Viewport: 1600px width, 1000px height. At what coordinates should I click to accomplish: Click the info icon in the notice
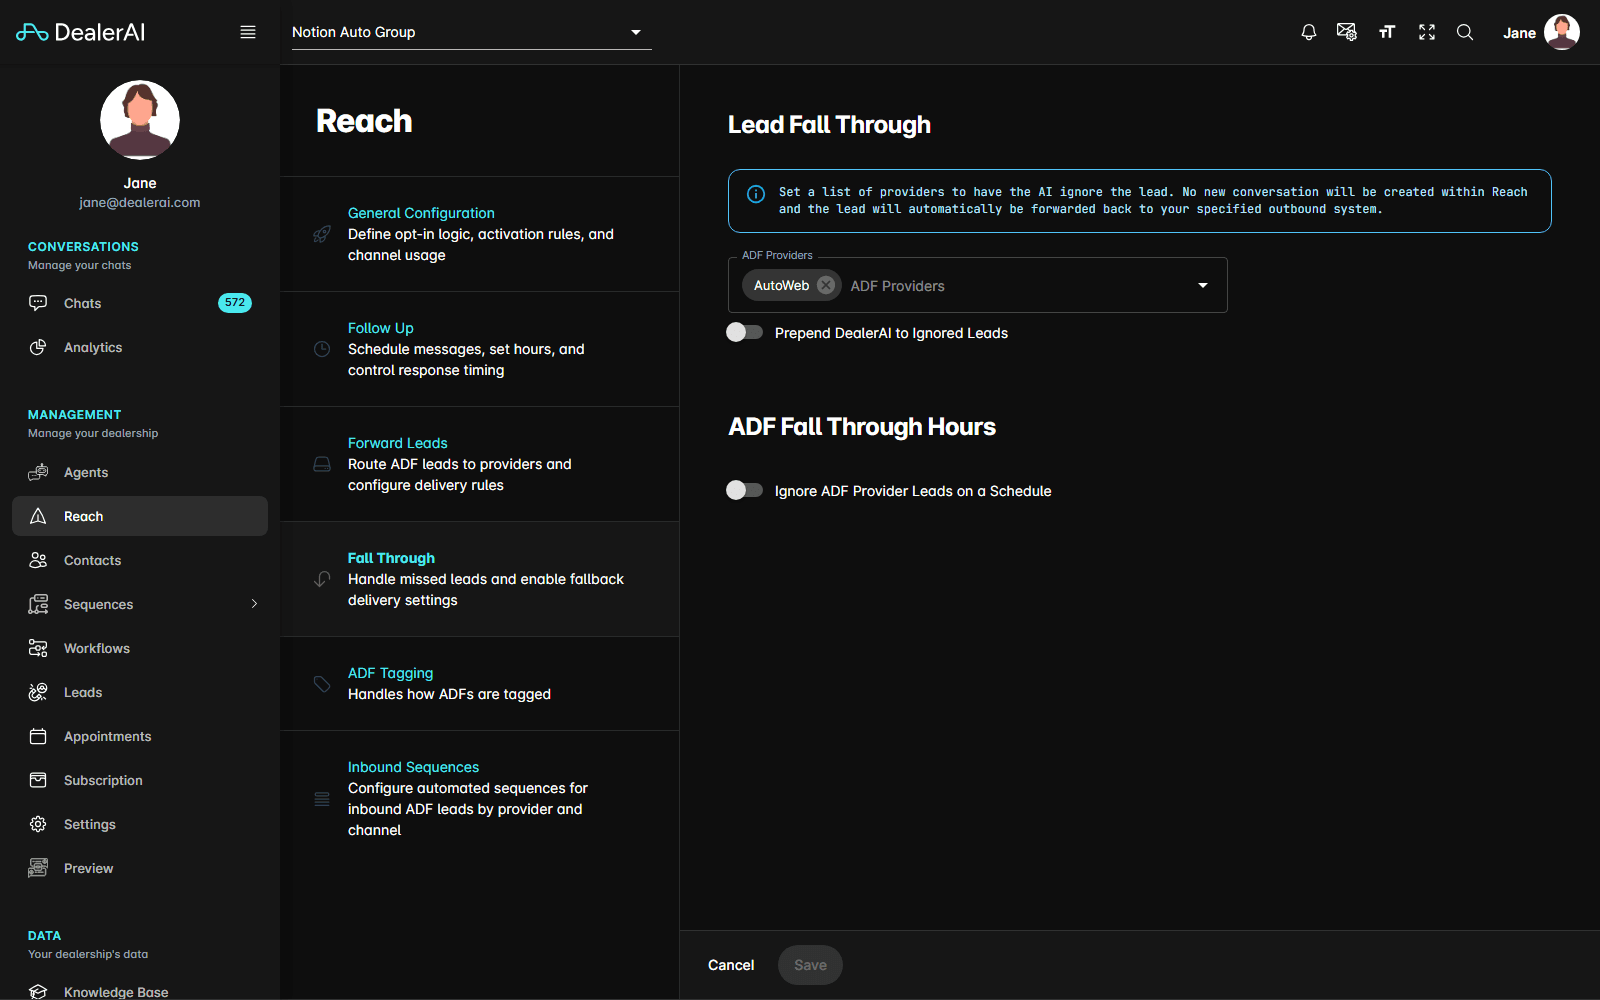(x=756, y=194)
